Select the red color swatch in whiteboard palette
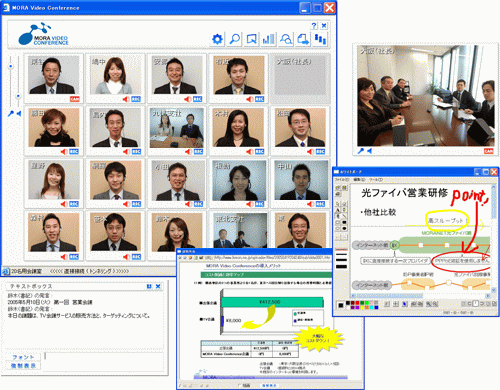The width and height of the screenshot is (500, 390). click(x=357, y=303)
